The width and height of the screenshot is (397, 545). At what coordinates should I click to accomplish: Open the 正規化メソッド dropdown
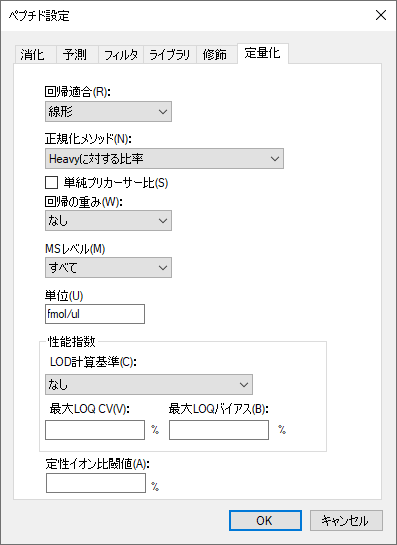coord(164,158)
